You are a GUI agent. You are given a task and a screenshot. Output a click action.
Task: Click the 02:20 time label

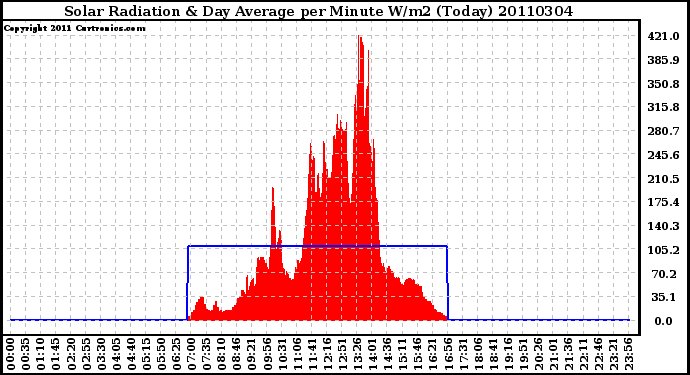(71, 354)
